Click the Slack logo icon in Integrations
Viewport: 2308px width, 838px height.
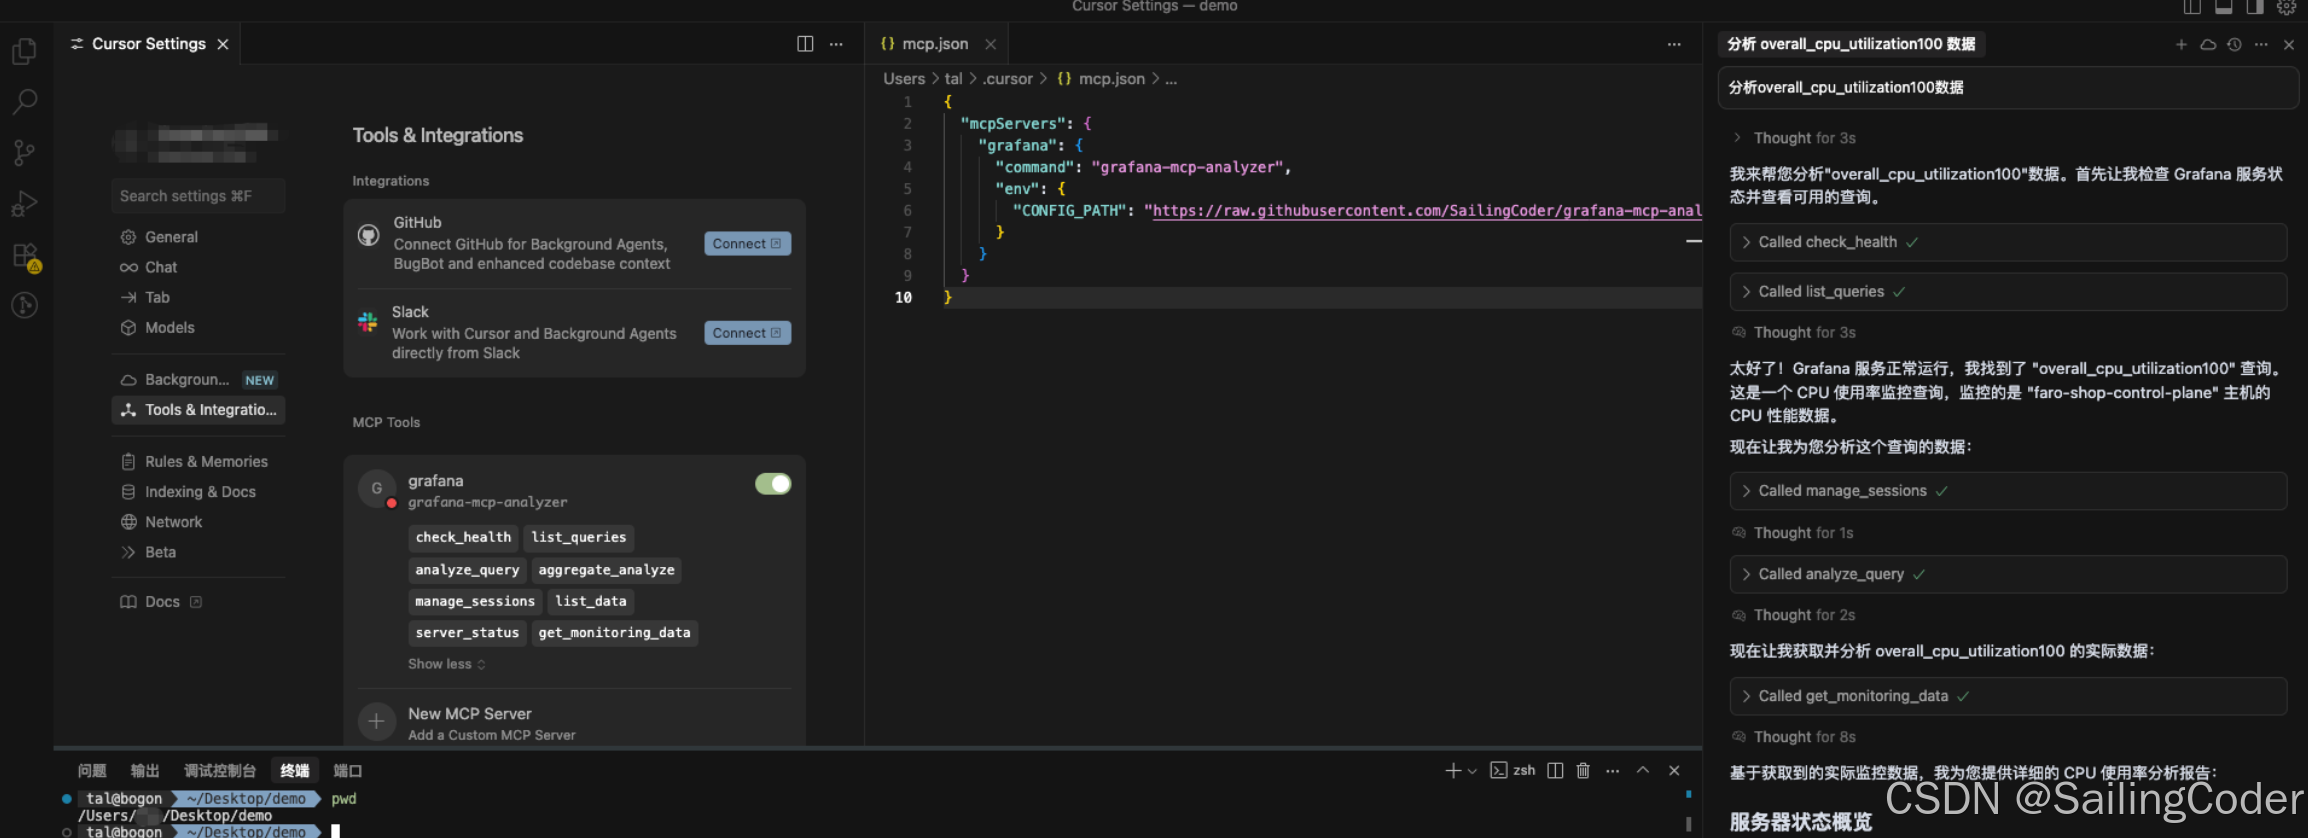pos(368,322)
